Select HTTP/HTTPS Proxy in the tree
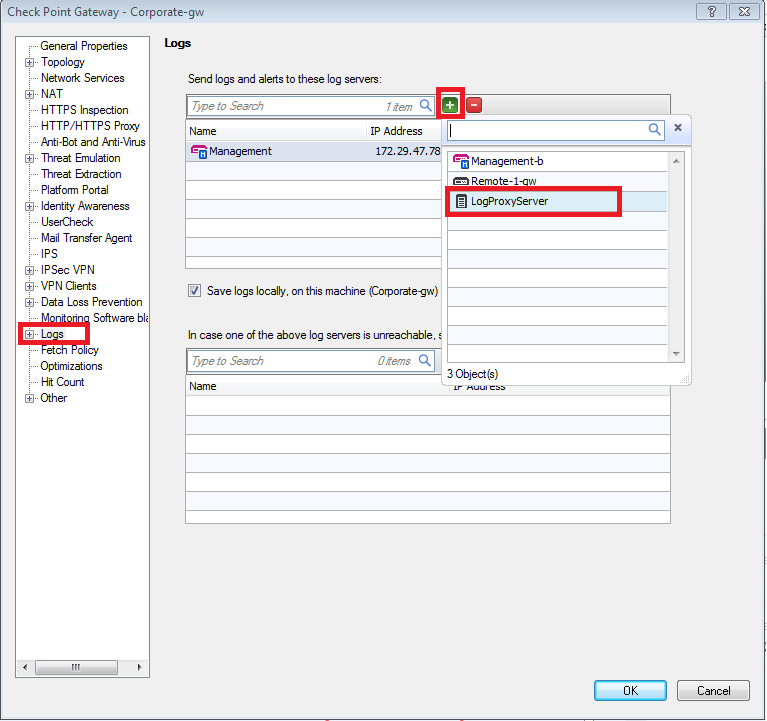 [x=90, y=126]
